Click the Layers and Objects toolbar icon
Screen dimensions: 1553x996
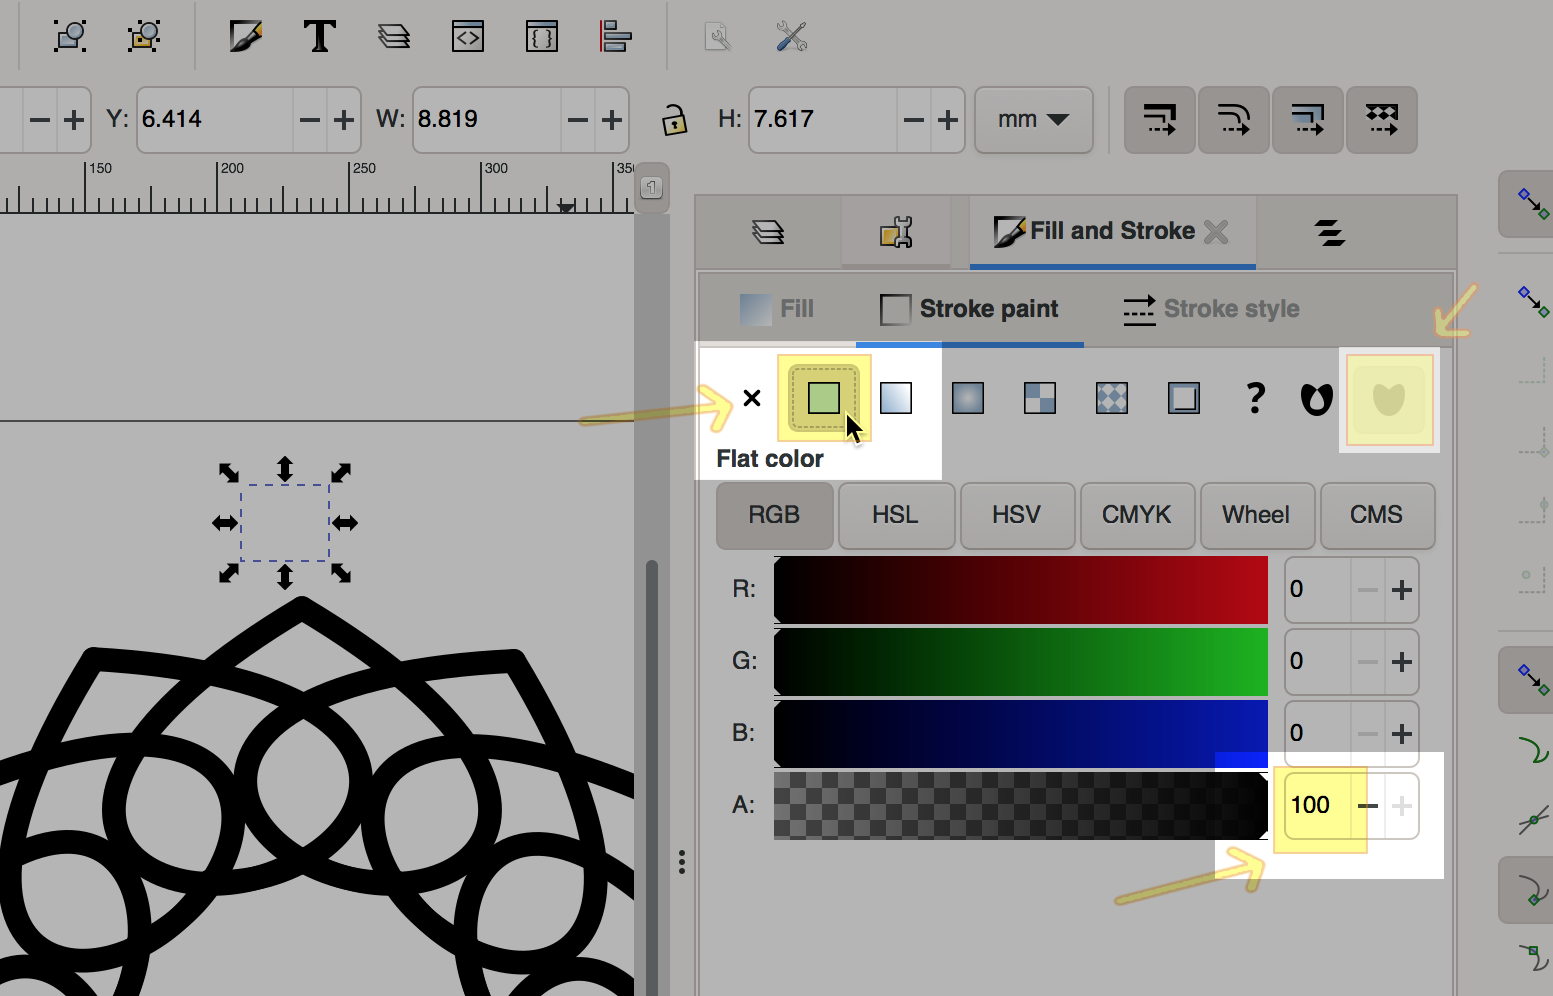pos(394,37)
